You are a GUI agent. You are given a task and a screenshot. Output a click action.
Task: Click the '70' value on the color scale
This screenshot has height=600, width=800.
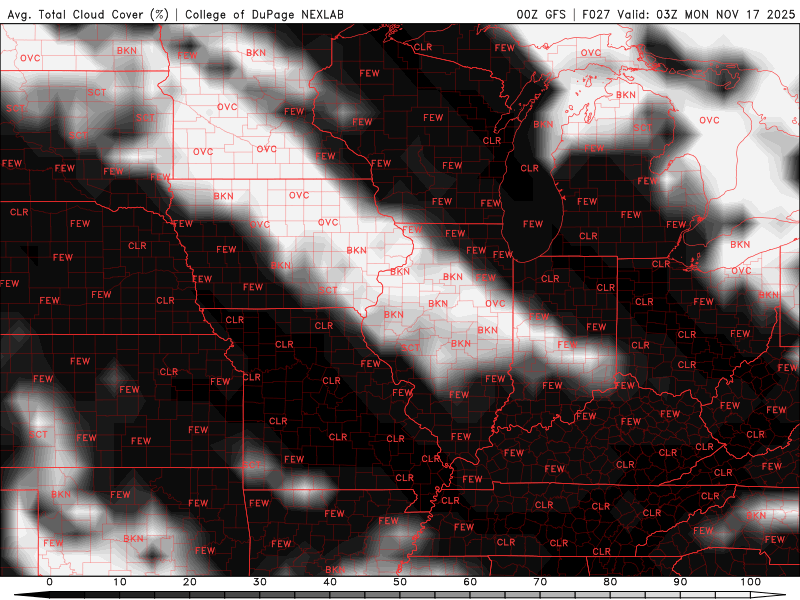click(x=540, y=582)
